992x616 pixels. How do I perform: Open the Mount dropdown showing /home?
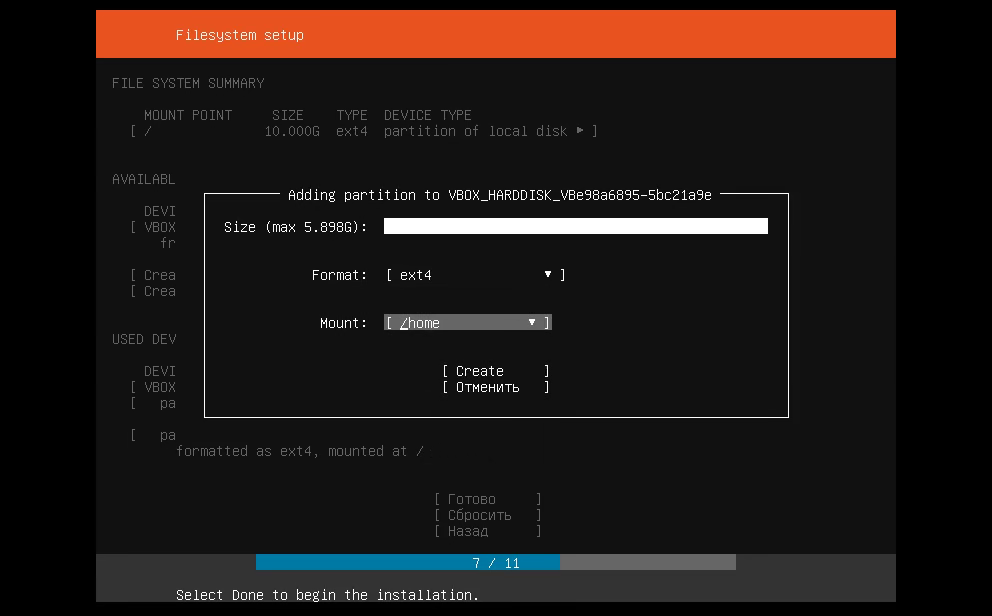[468, 323]
